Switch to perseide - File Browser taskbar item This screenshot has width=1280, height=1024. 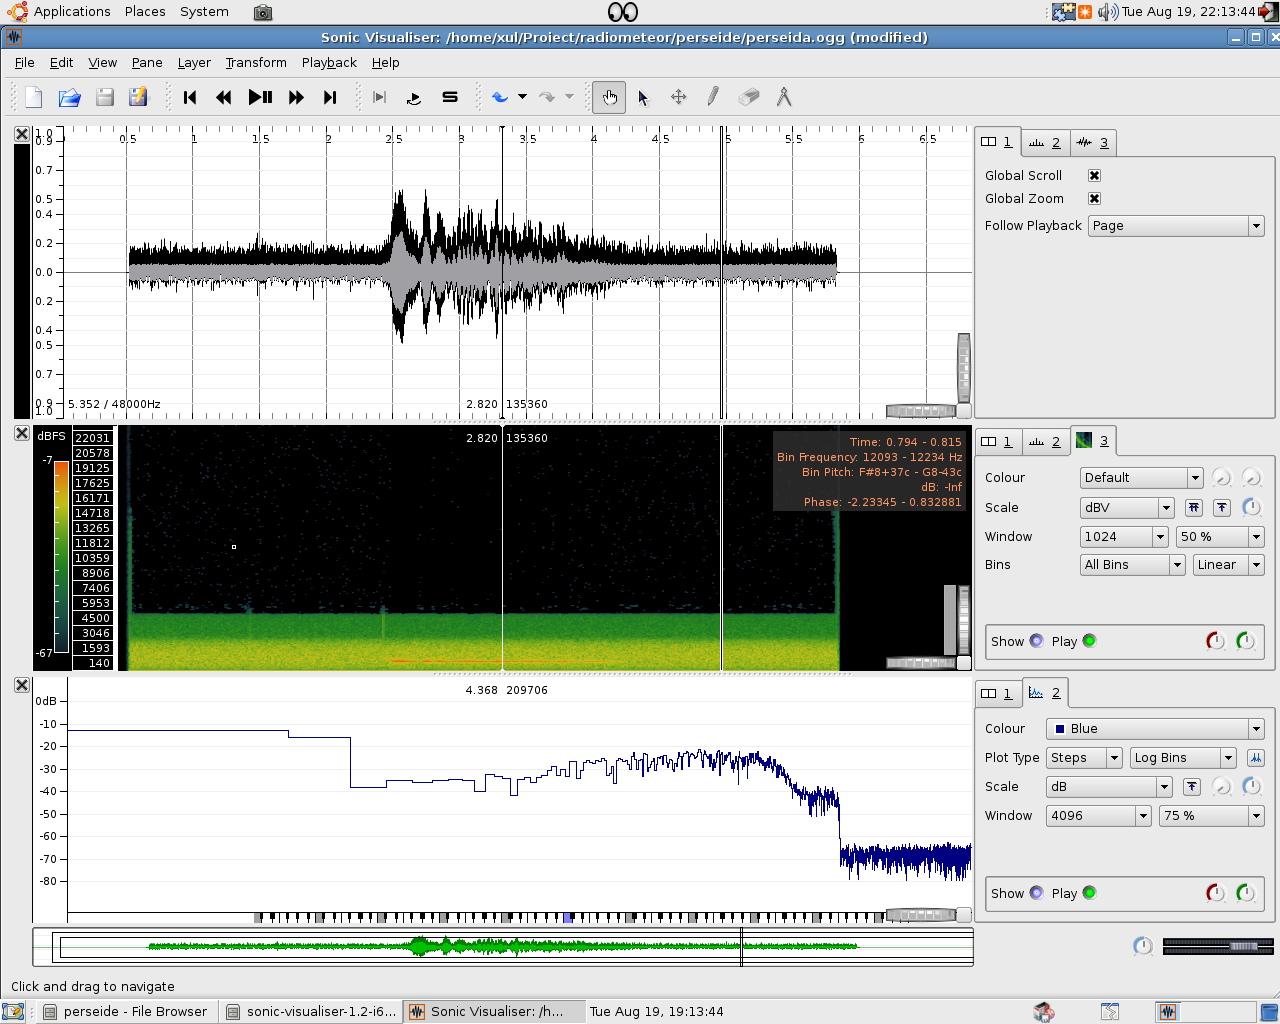[x=126, y=1012]
